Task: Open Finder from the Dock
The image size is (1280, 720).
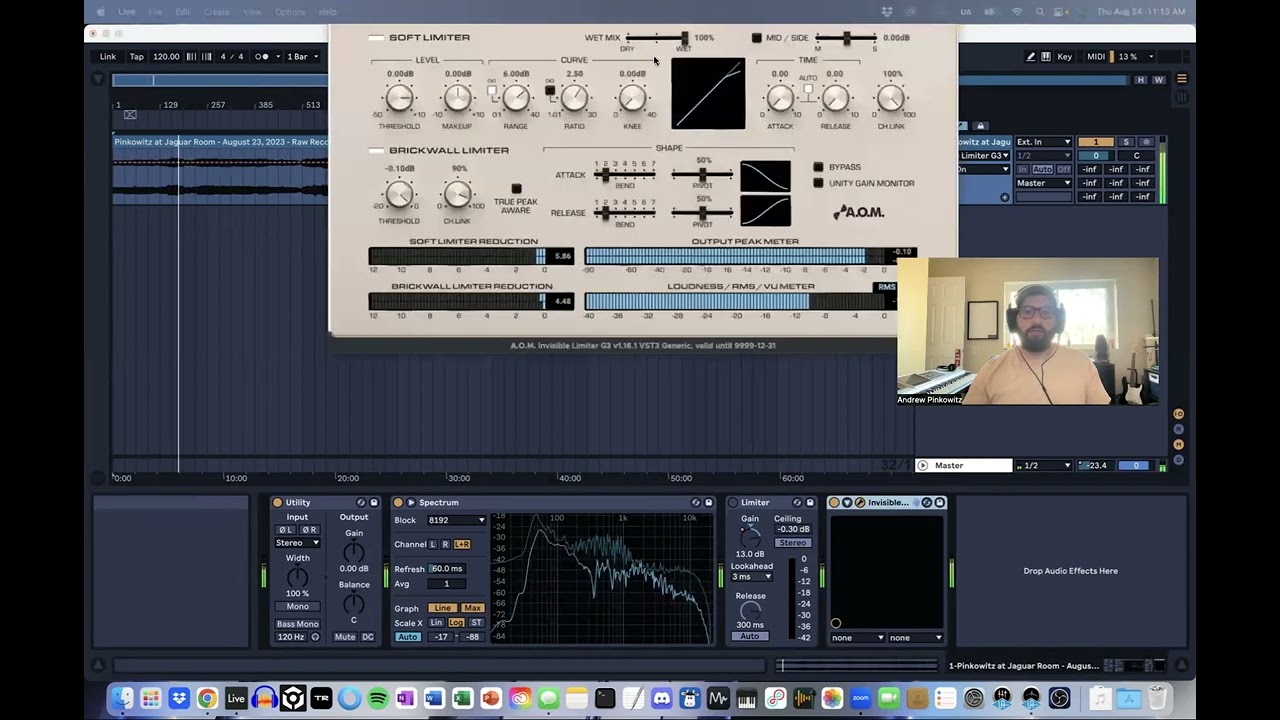Action: point(122,698)
